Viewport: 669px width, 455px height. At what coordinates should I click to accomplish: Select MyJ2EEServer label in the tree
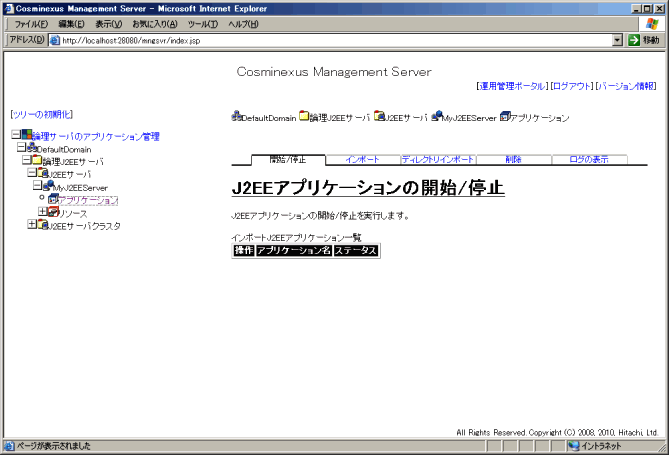tap(81, 188)
